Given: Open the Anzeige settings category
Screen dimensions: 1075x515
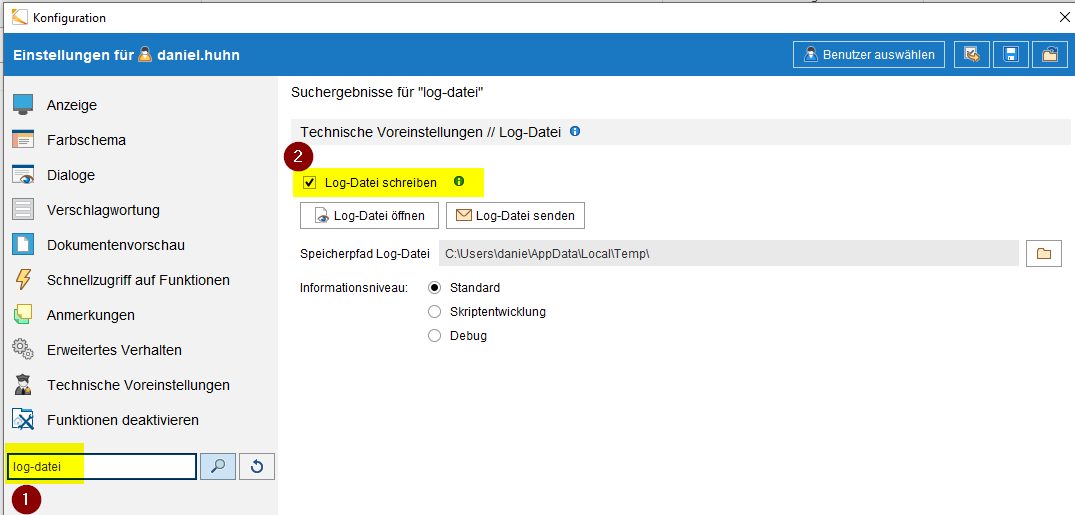Looking at the screenshot, I should [71, 105].
